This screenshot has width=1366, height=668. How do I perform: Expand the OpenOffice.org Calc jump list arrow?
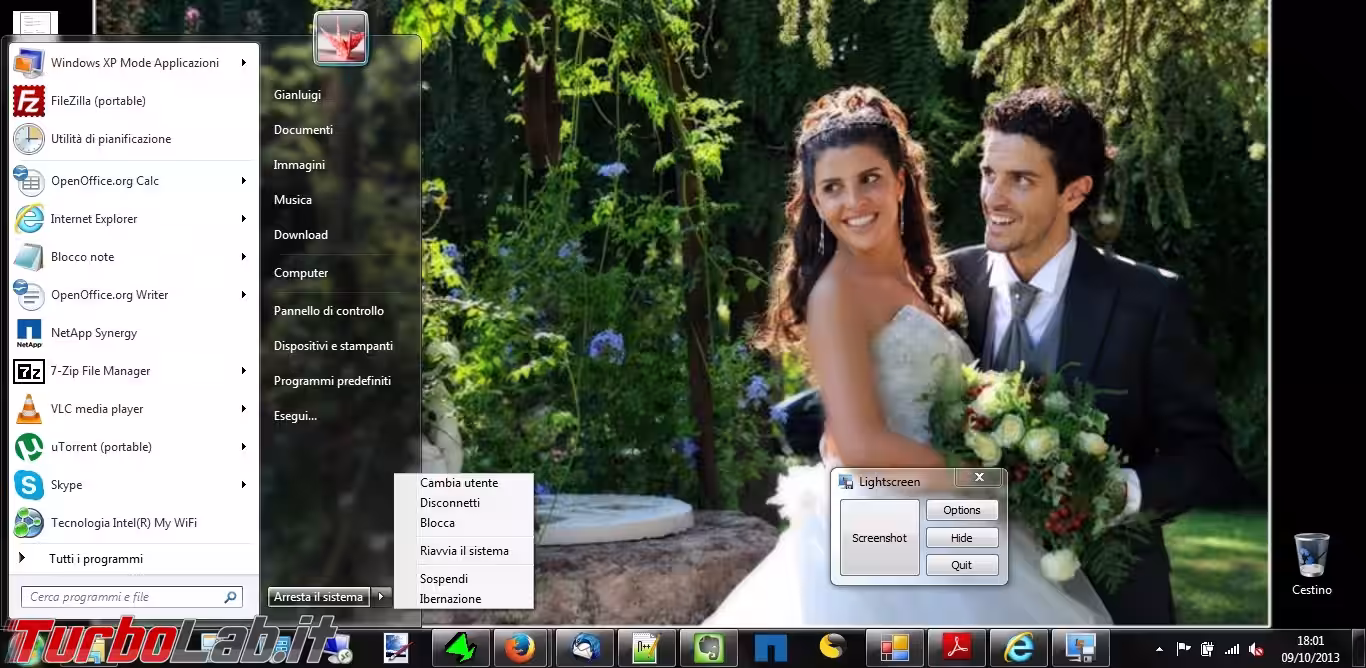[x=243, y=181]
